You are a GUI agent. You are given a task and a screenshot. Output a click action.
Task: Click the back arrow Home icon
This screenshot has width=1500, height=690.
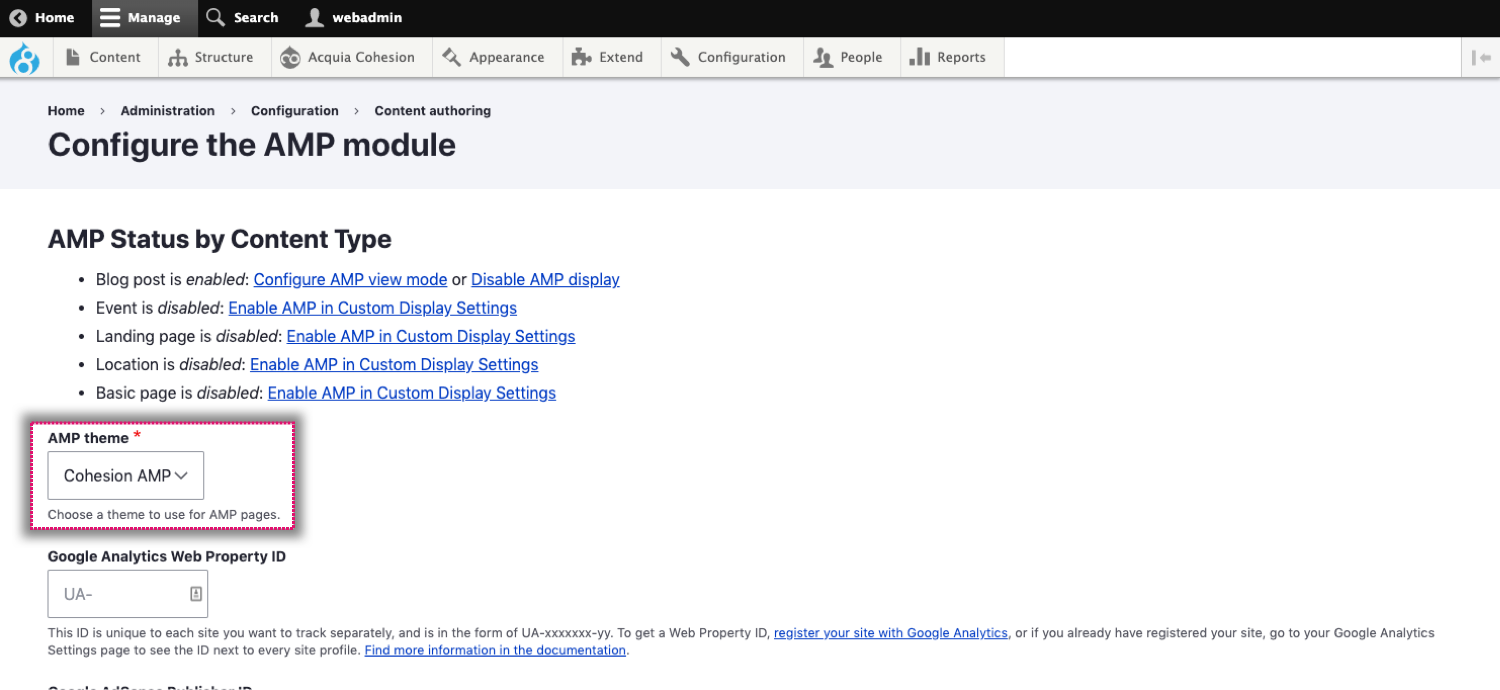click(x=18, y=18)
